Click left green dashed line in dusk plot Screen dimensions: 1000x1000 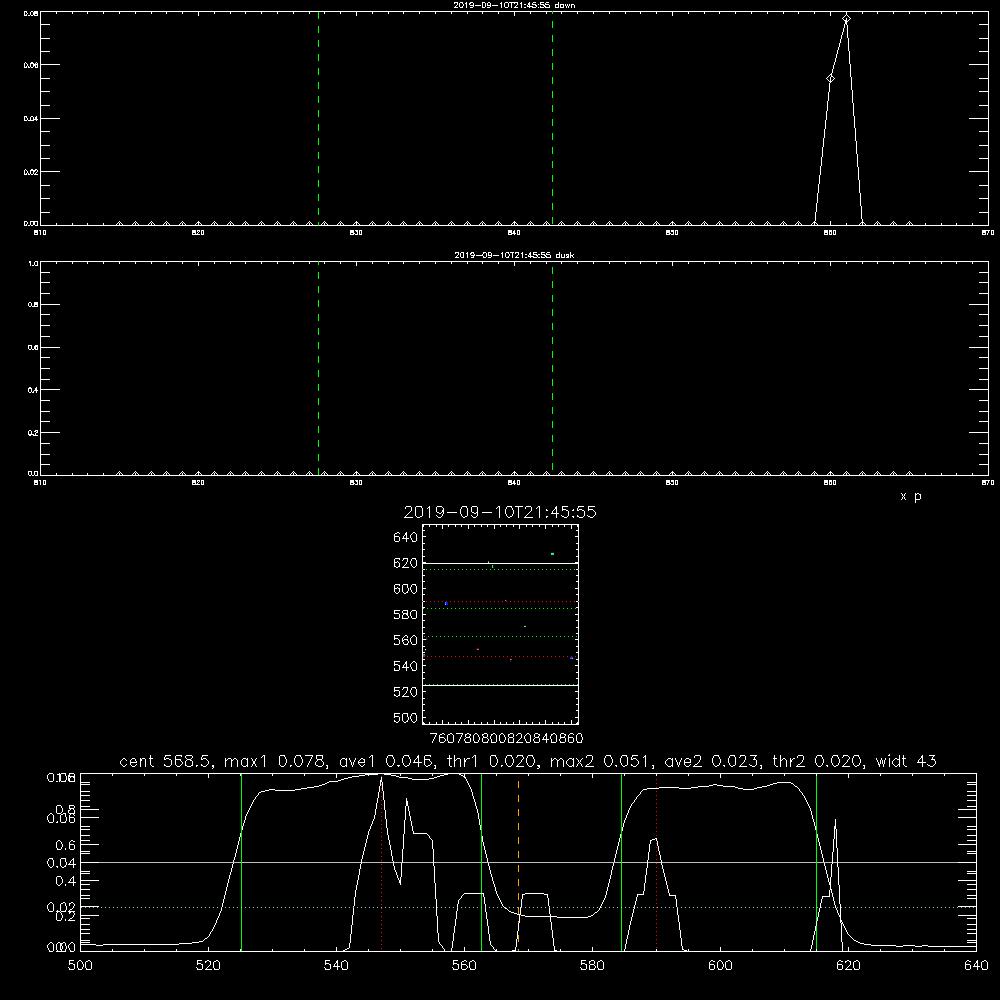pos(319,369)
